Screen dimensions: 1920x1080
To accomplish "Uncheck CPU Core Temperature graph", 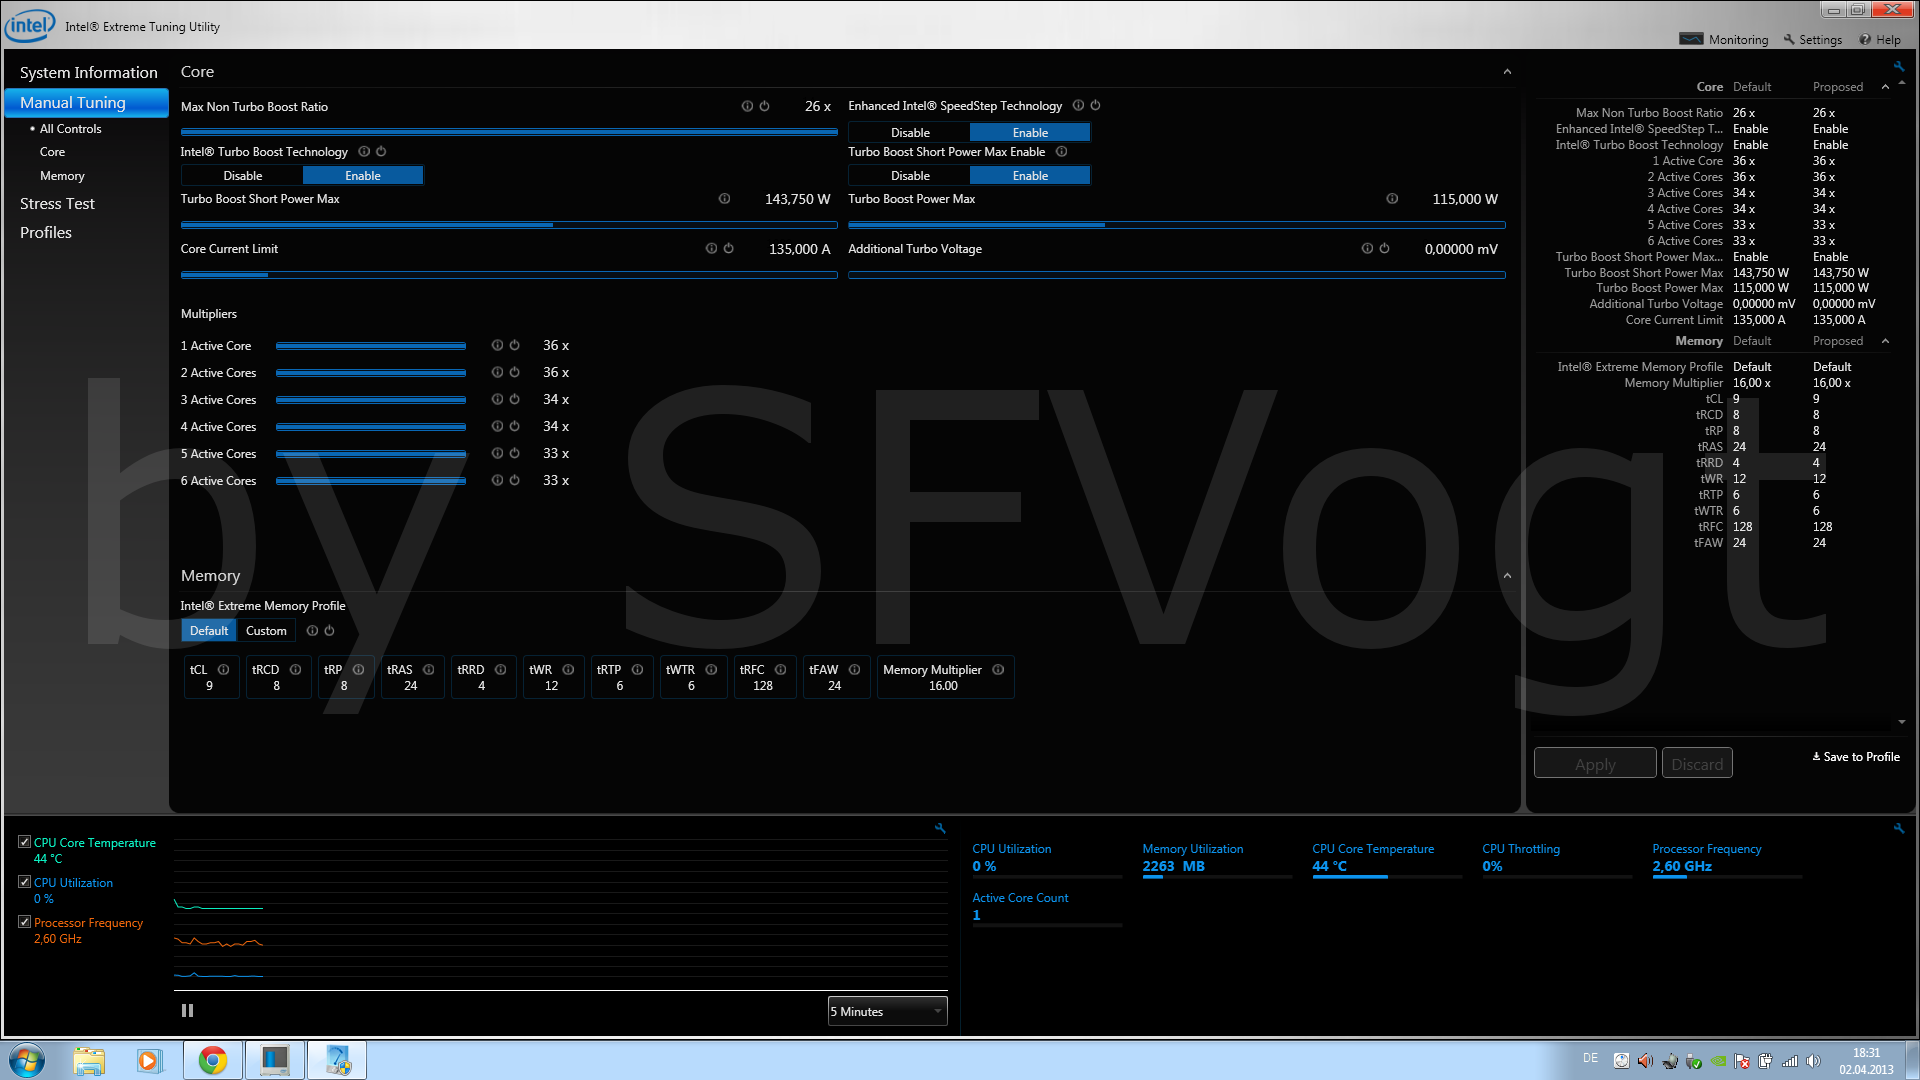I will (x=24, y=842).
